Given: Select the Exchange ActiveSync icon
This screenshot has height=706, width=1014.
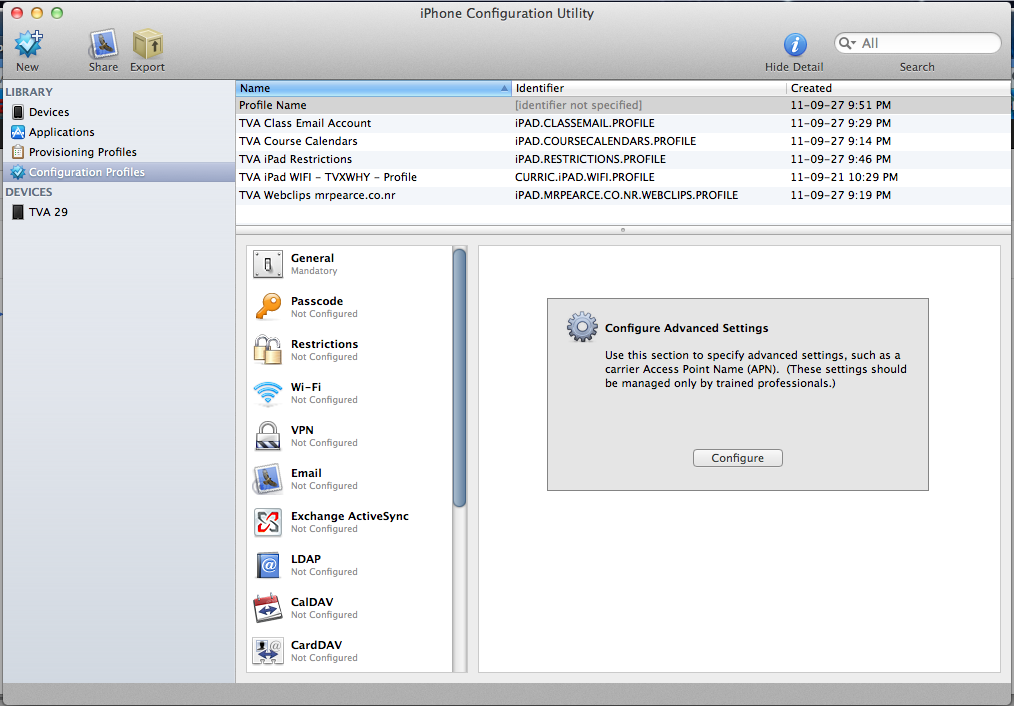Looking at the screenshot, I should coord(268,522).
